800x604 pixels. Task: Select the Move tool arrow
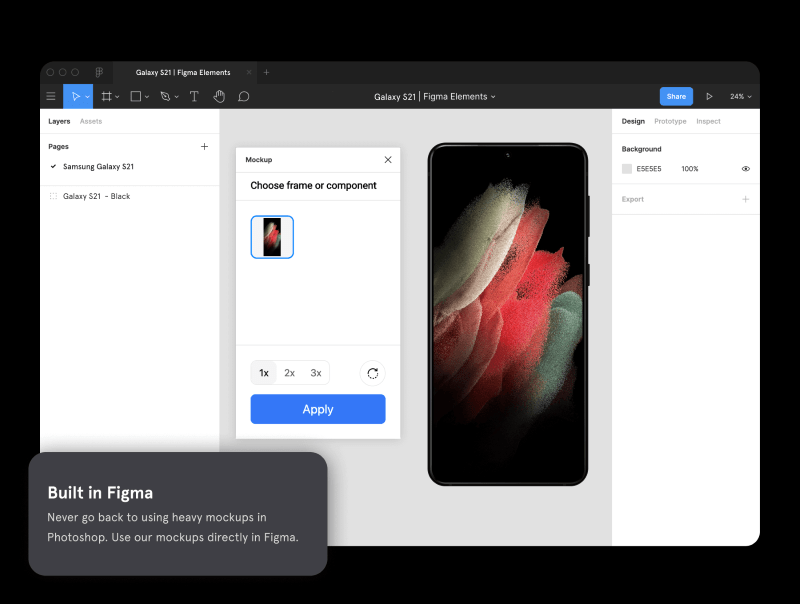click(x=75, y=97)
